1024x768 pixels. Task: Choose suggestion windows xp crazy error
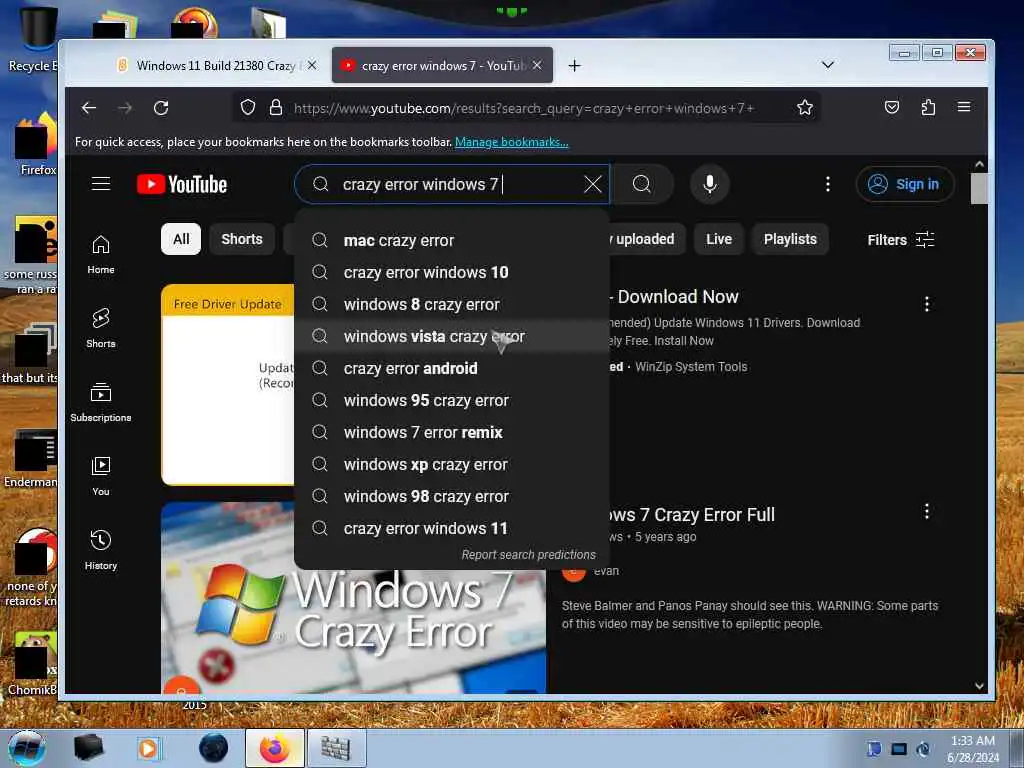452,464
